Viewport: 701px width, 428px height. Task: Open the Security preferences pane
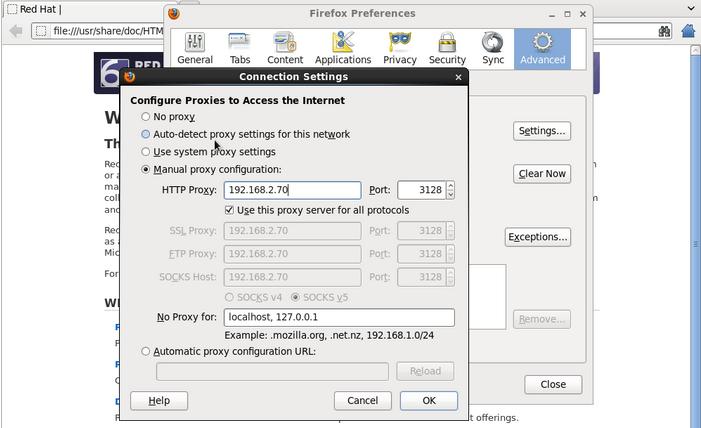click(x=447, y=49)
